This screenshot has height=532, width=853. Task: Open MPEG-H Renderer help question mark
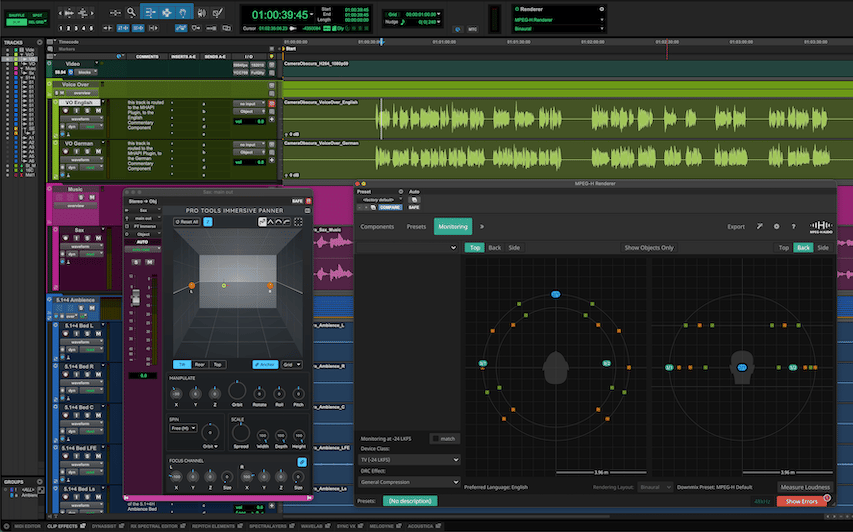click(793, 226)
